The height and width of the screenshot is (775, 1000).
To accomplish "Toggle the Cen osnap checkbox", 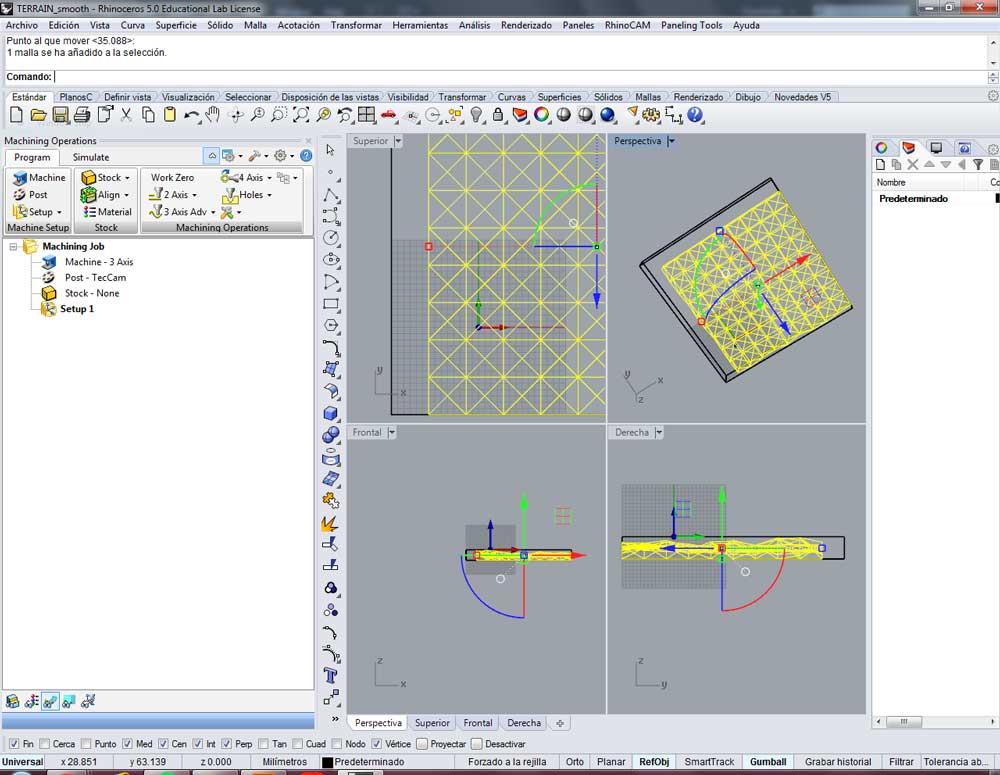I will [x=163, y=744].
